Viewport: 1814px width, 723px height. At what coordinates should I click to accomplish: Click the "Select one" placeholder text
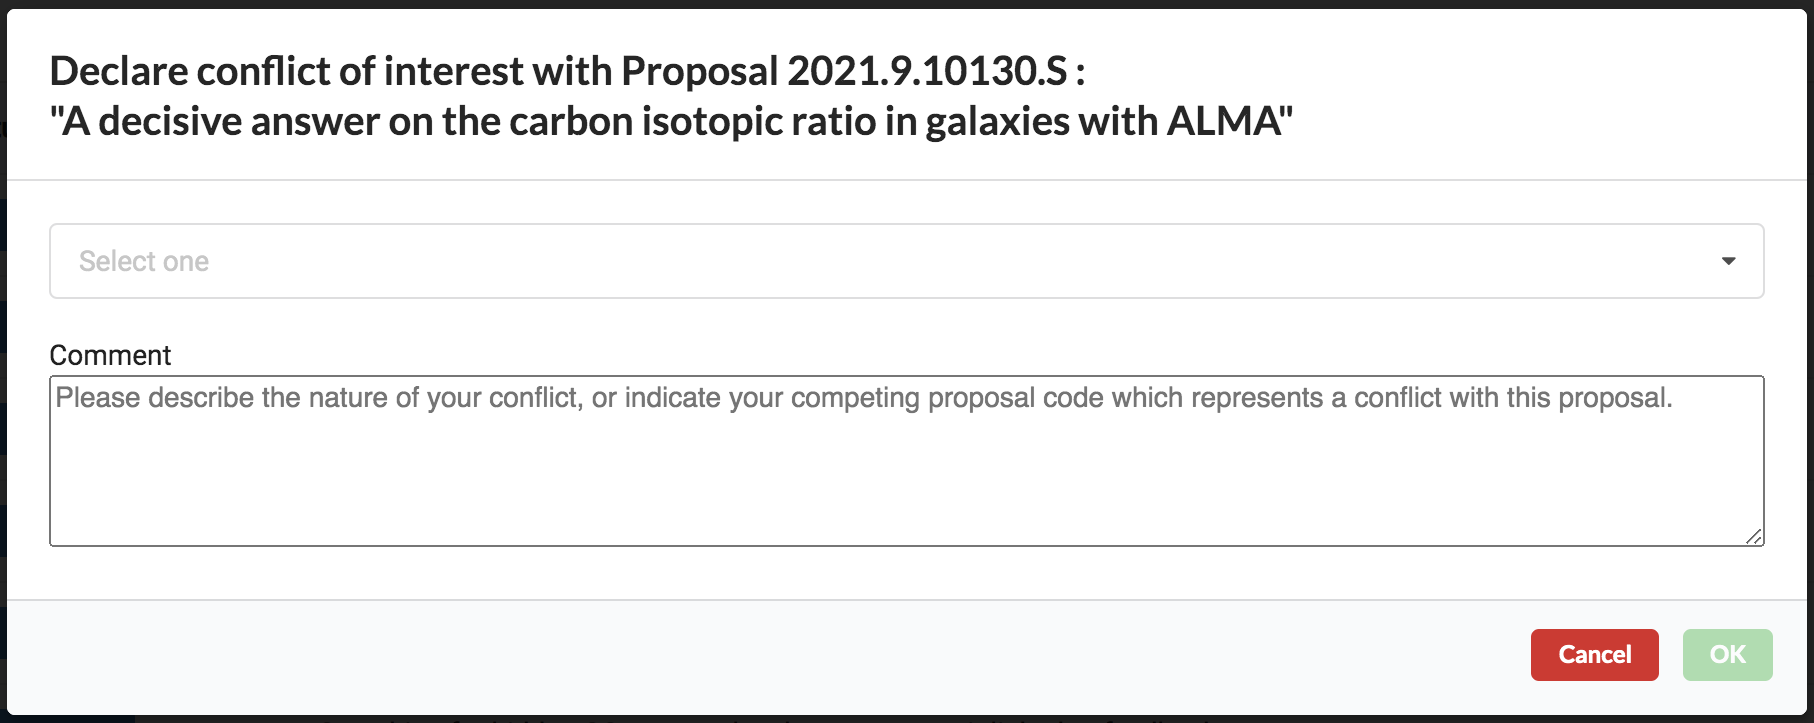144,261
